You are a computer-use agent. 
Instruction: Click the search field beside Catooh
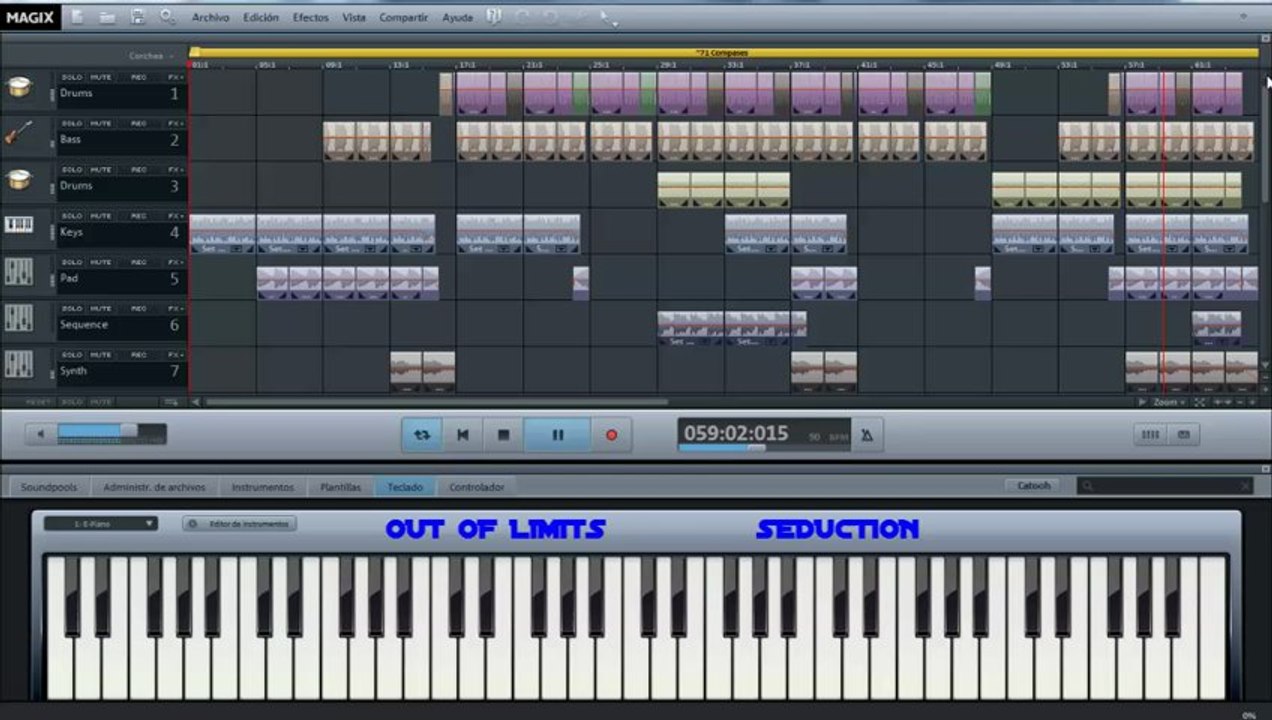(x=1165, y=486)
